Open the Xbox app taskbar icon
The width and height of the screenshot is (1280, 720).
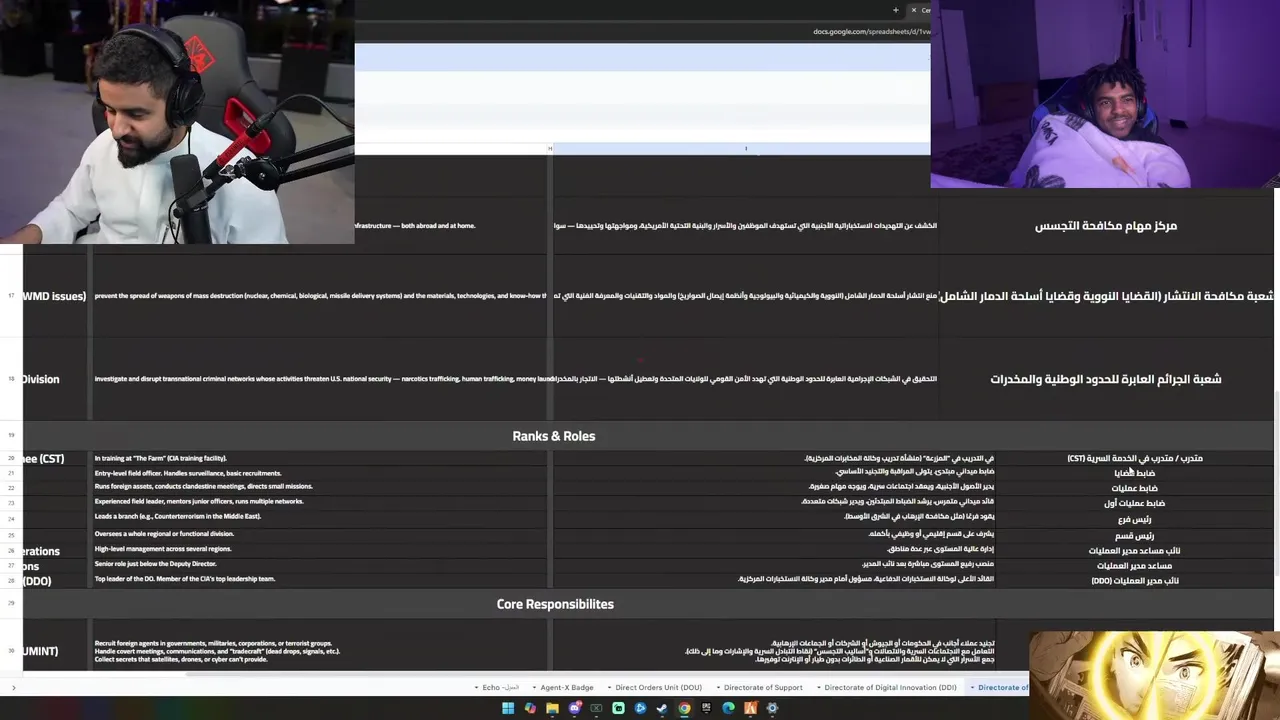pos(596,708)
